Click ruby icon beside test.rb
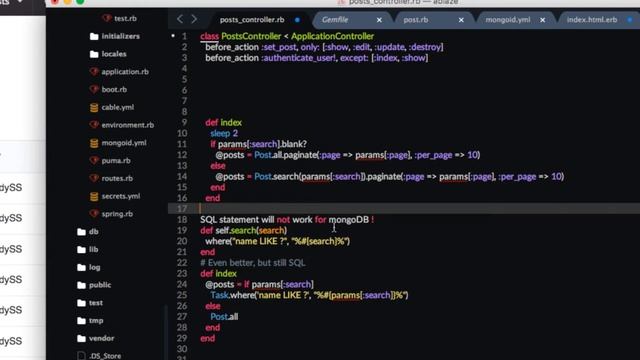 click(107, 18)
